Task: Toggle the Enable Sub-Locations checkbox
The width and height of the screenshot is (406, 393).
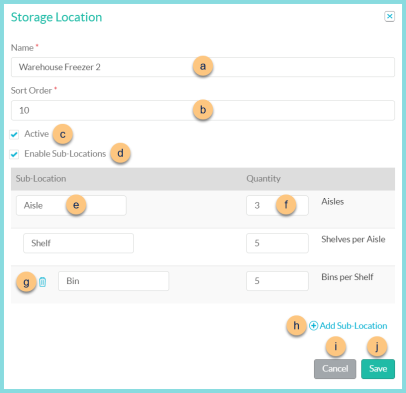Action: coord(14,154)
